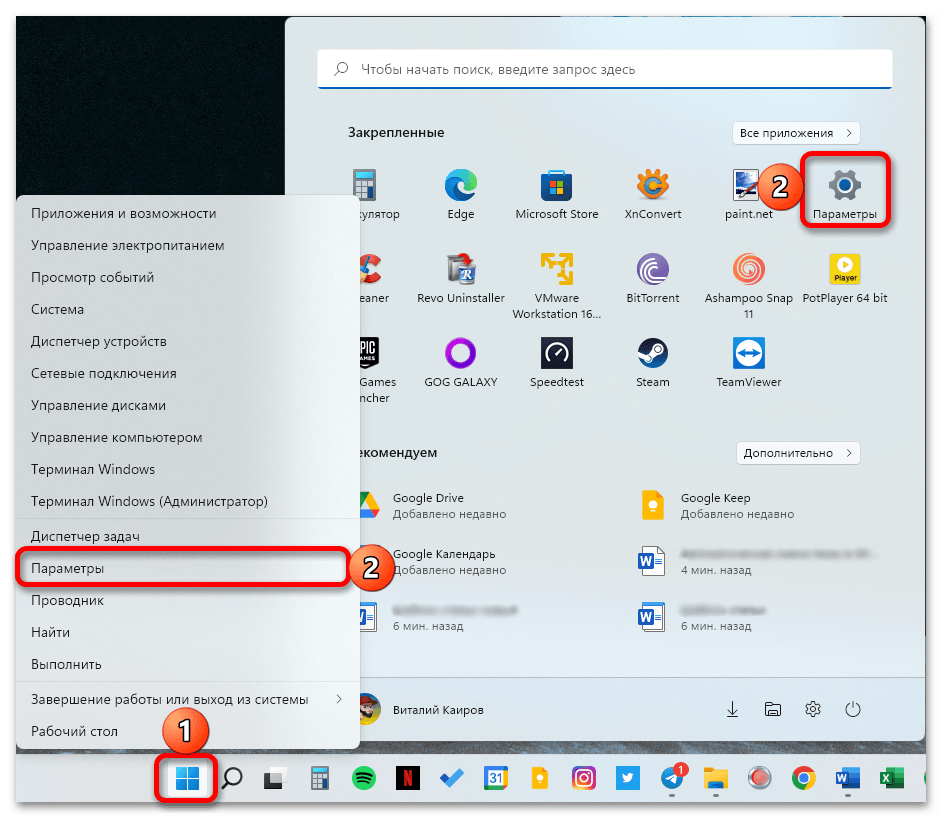The height and width of the screenshot is (818, 942).
Task: Launch the Speedtest pinned app
Action: 556,363
